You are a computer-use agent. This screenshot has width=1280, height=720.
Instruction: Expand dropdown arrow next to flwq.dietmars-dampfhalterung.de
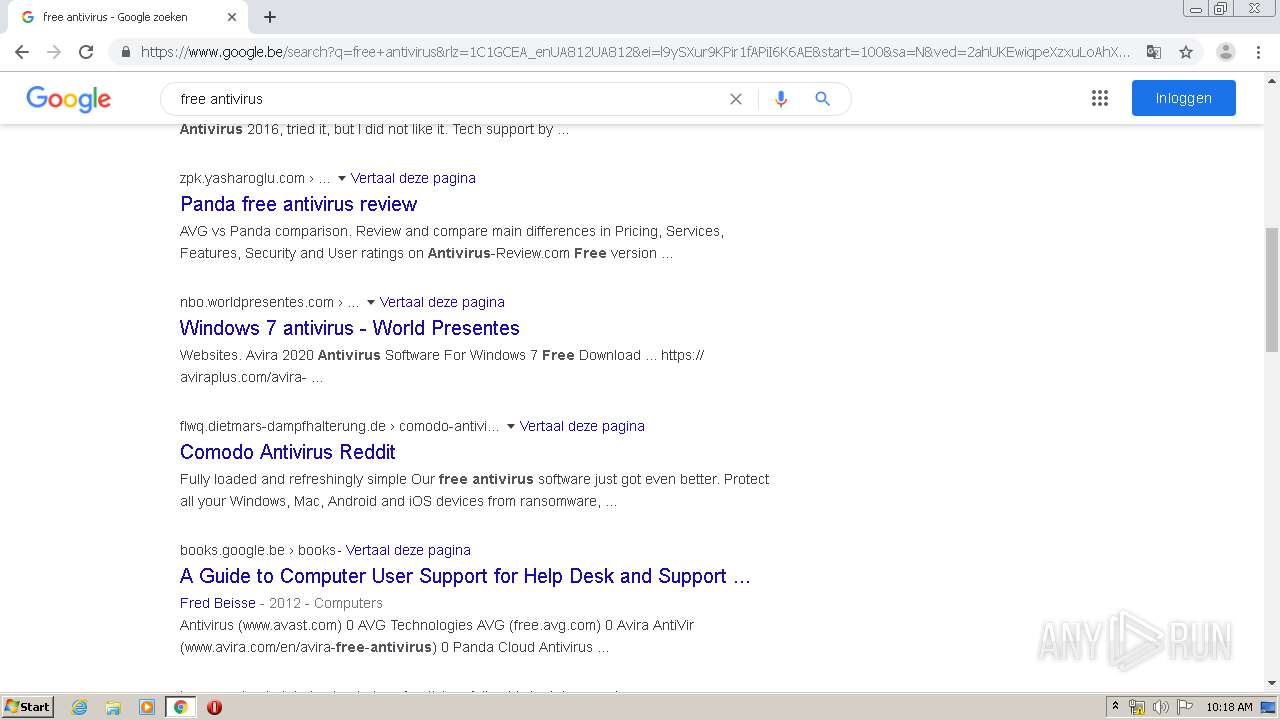511,426
